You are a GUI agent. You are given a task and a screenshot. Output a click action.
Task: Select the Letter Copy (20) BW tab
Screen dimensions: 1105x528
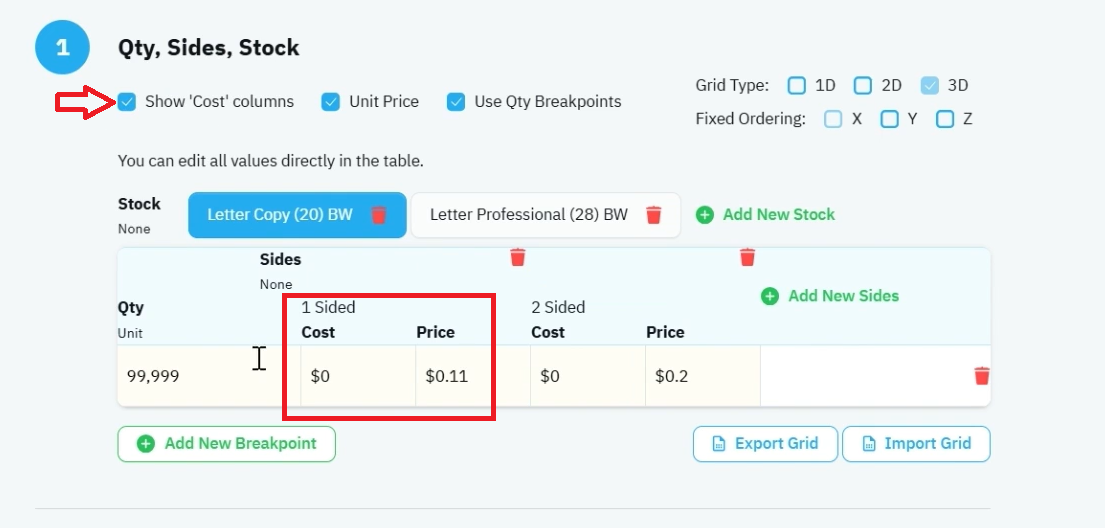point(297,215)
